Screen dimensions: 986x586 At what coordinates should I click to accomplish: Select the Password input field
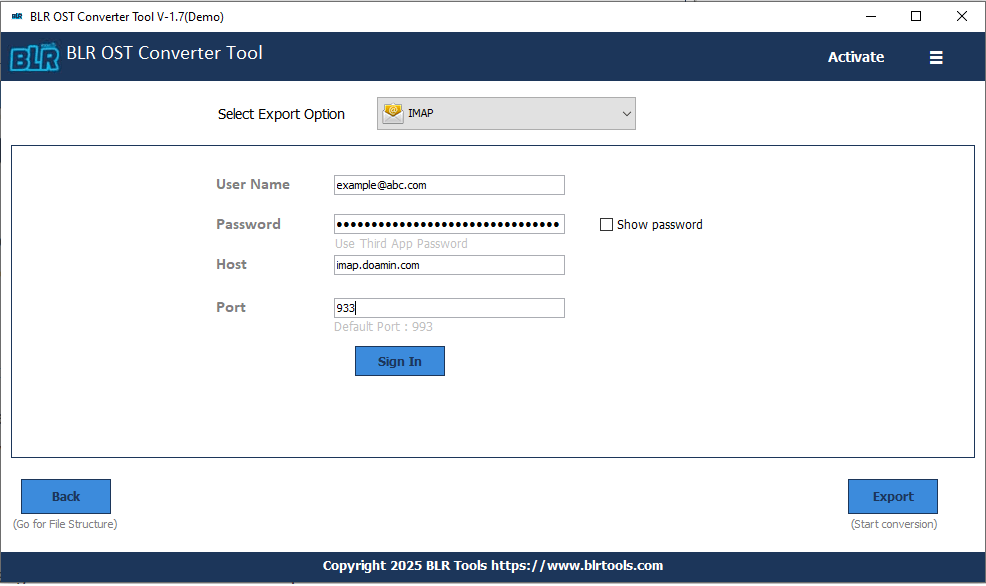click(x=448, y=223)
